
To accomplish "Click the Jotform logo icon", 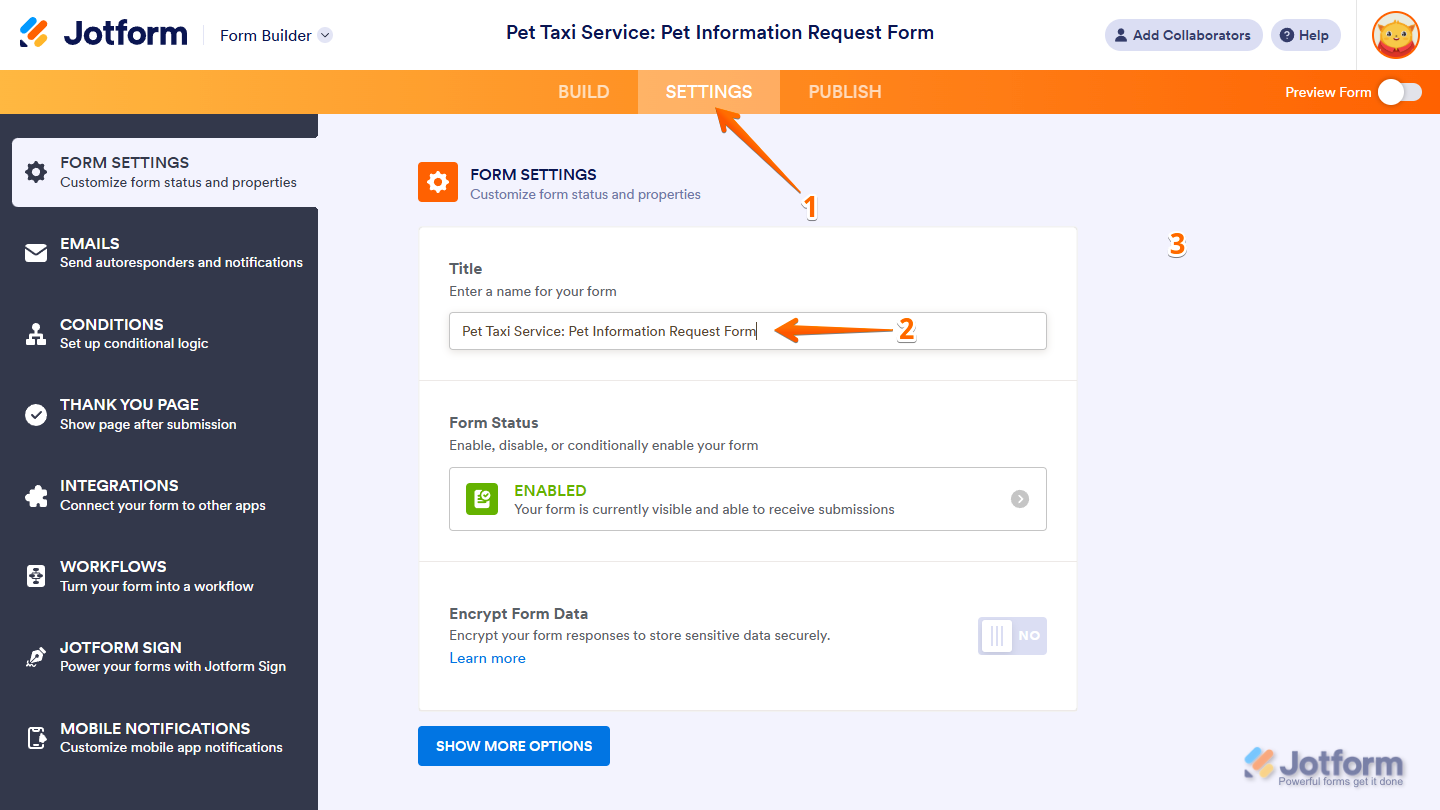I will [34, 33].
